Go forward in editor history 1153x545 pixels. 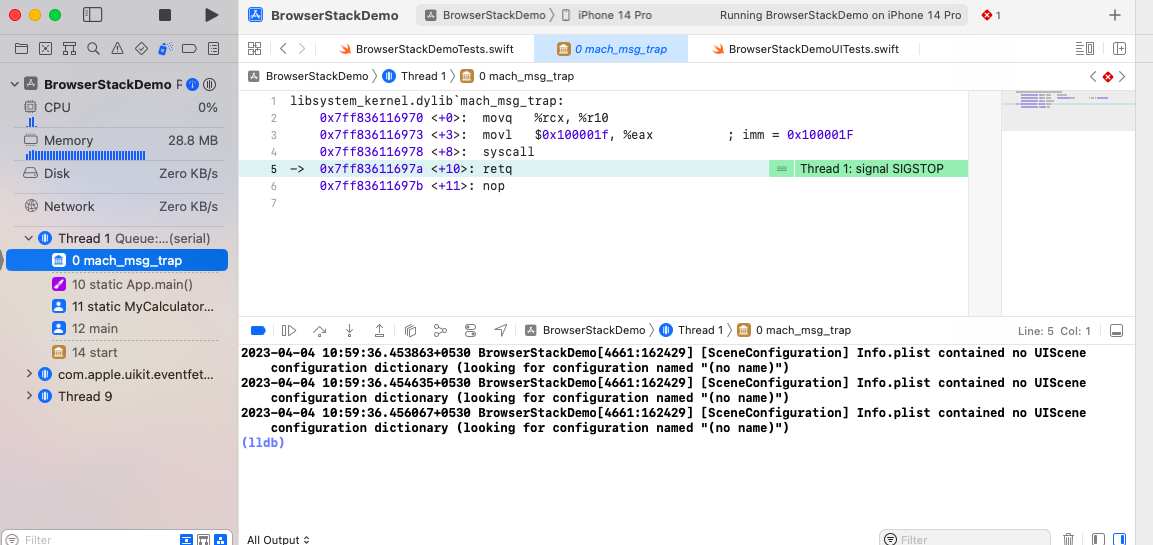[x=302, y=49]
